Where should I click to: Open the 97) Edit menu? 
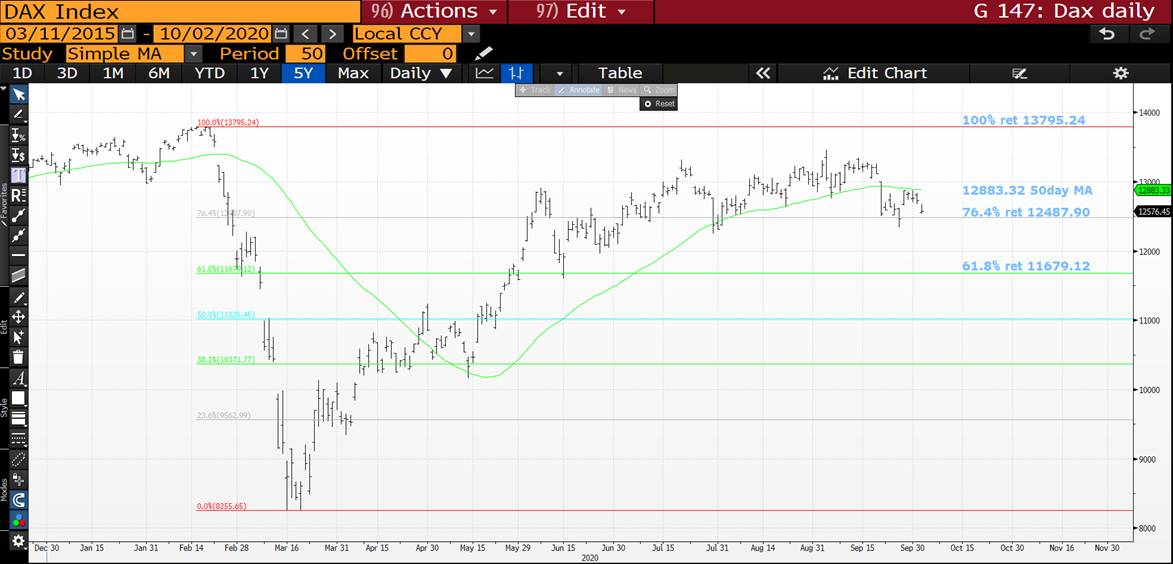tap(581, 11)
